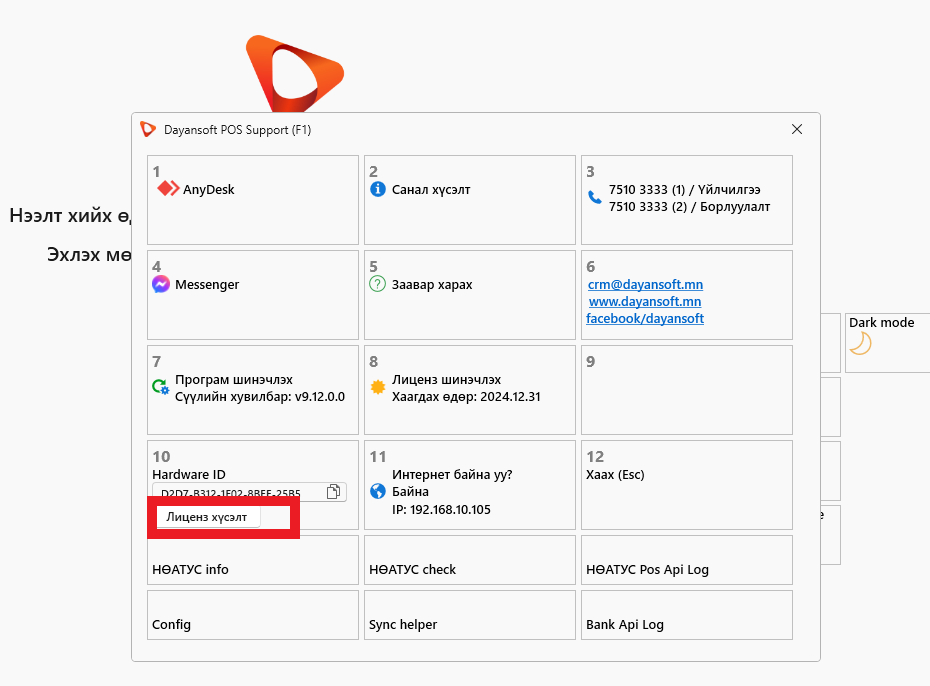Toggle Dark mode moon icon

[x=861, y=343]
